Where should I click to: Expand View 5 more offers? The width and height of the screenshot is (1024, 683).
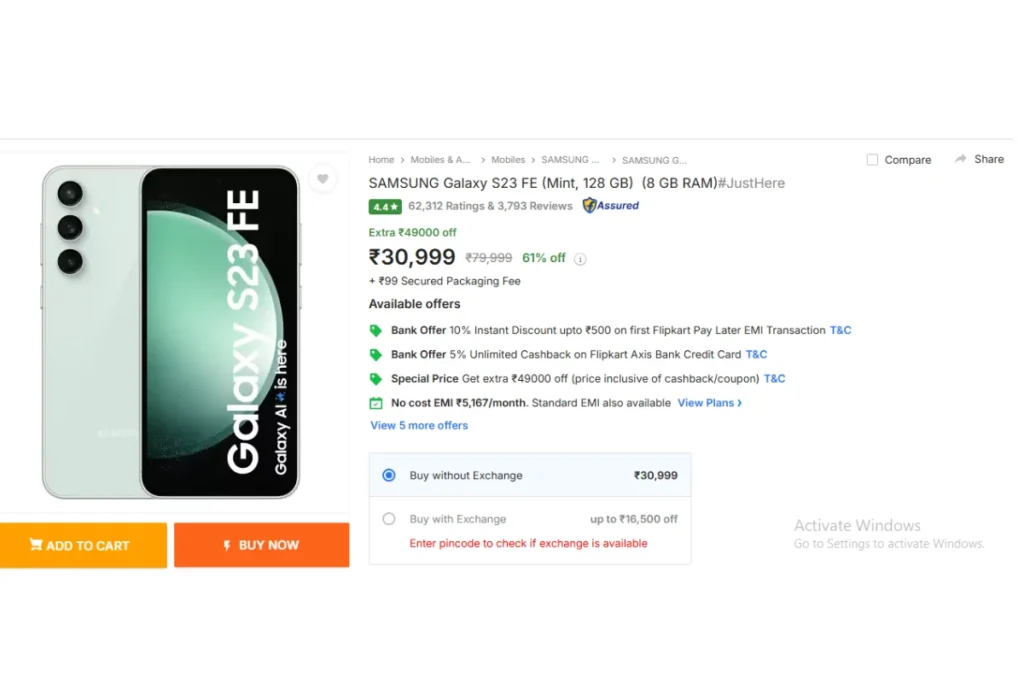click(x=419, y=426)
